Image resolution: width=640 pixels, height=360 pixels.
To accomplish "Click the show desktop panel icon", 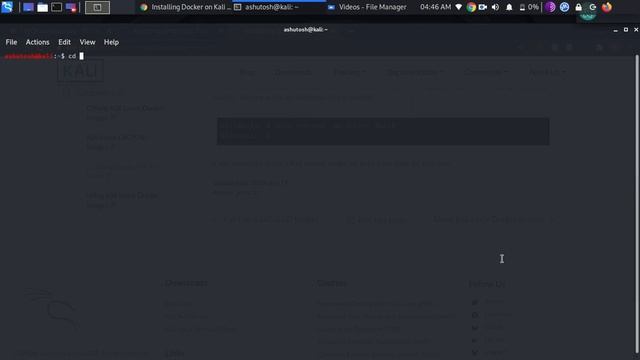I will pyautogui.click(x=28, y=7).
